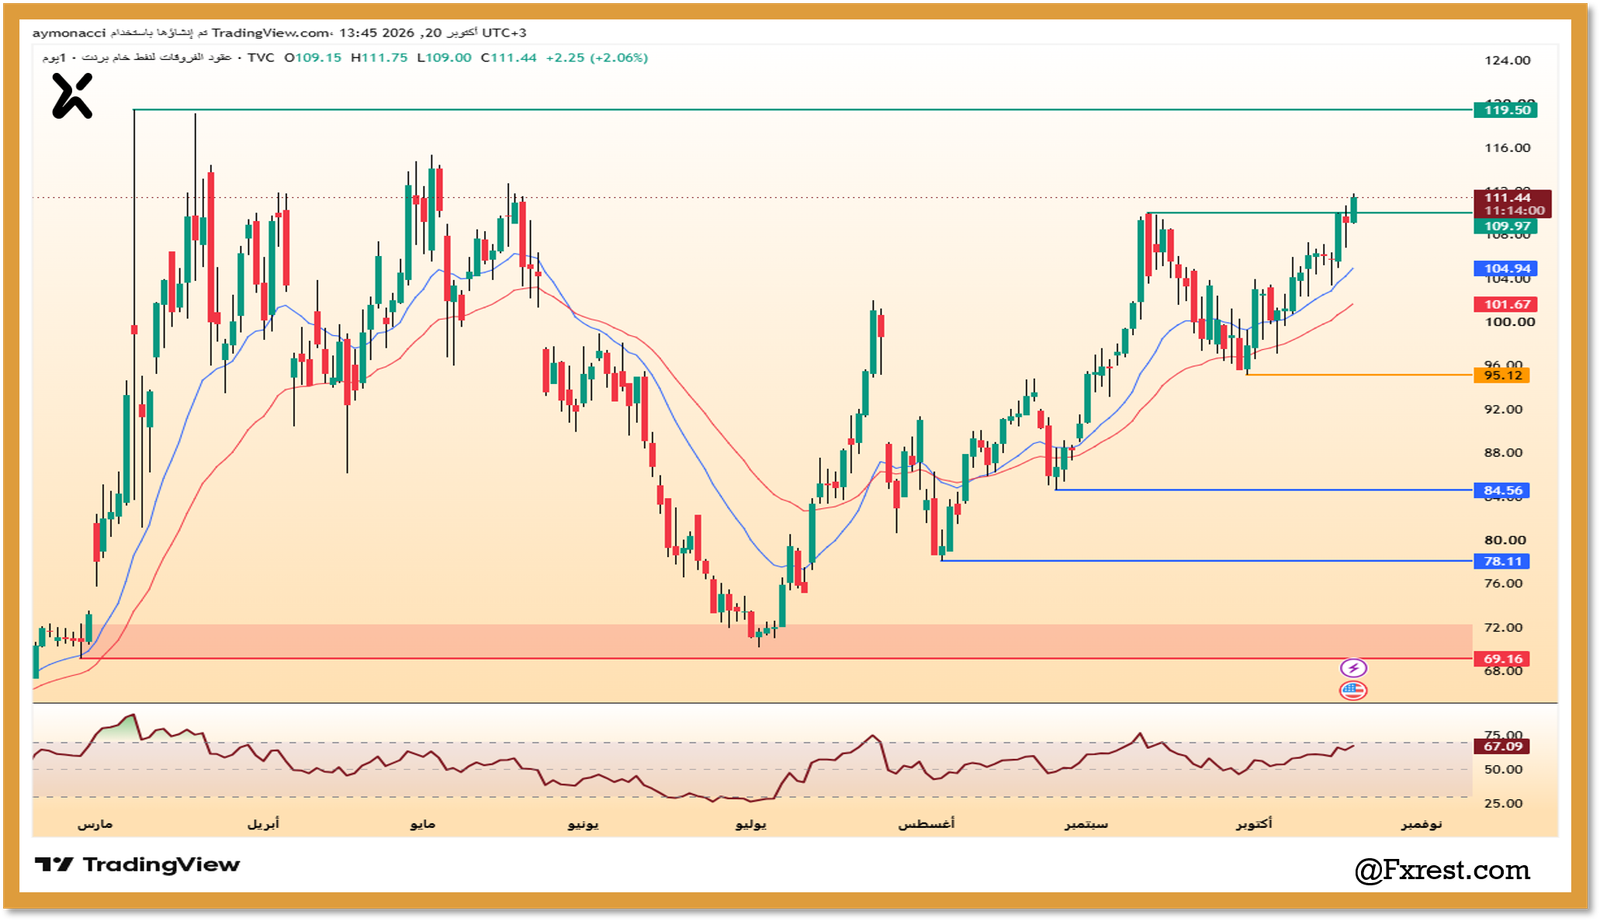Click the blue 84.56 support label
Screen dimensions: 1600x921
click(1502, 491)
